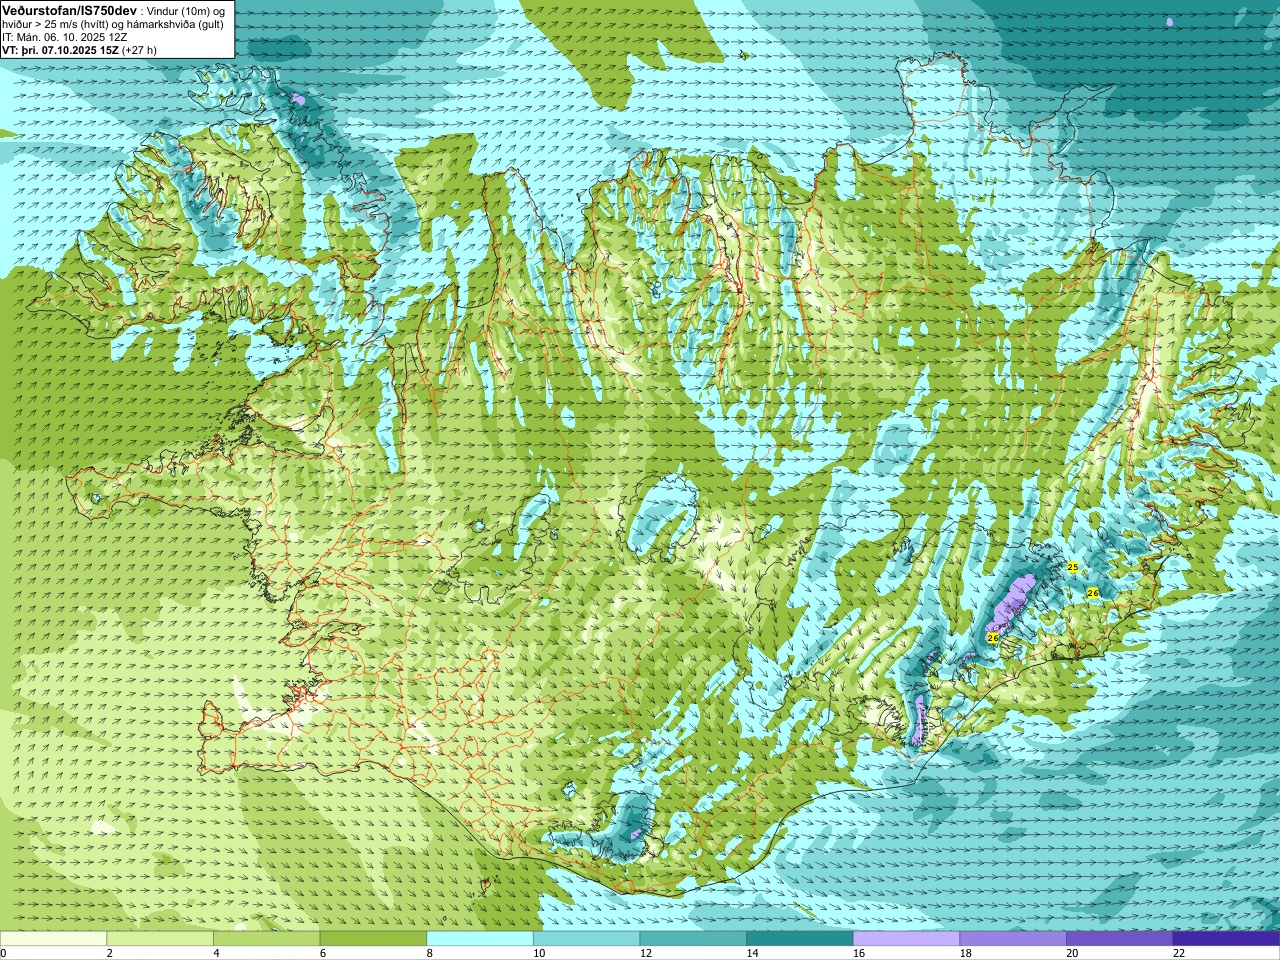Click the scale number 10 below the legend
The height and width of the screenshot is (960, 1280).
point(539,953)
